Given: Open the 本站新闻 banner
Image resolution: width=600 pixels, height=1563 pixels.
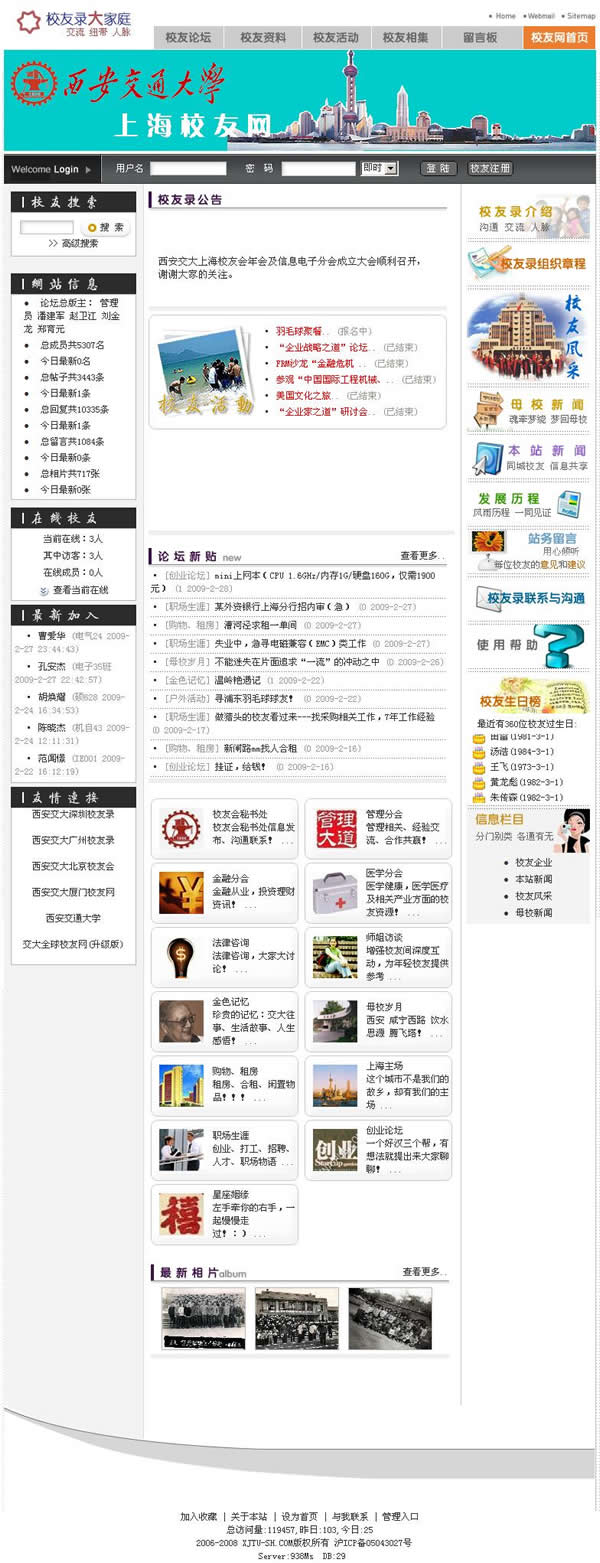Looking at the screenshot, I should [x=529, y=457].
